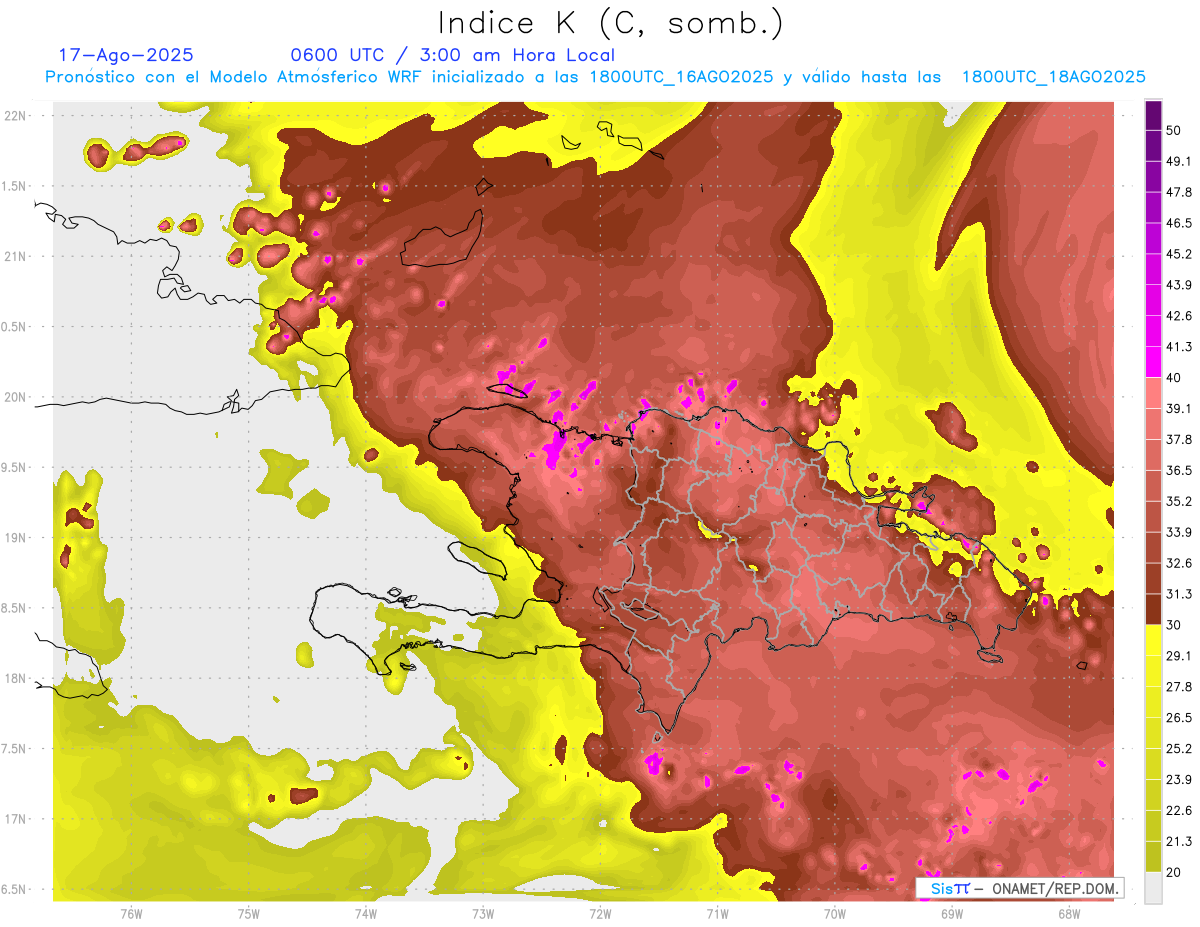The width and height of the screenshot is (1200, 927).
Task: Click the olive-yellow band between 20 and 21.3
Action: tap(1153, 856)
